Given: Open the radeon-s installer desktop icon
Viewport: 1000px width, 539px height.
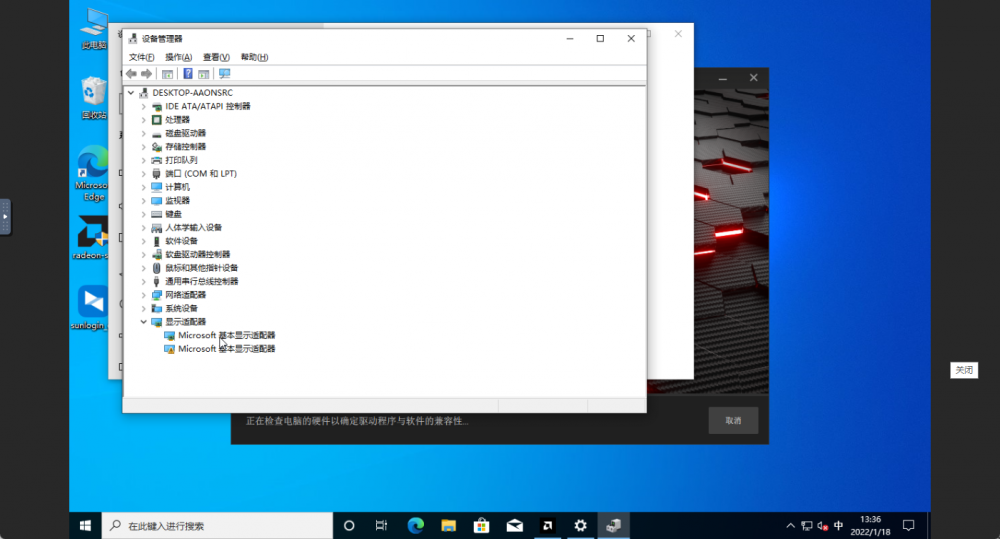Looking at the screenshot, I should tap(91, 237).
